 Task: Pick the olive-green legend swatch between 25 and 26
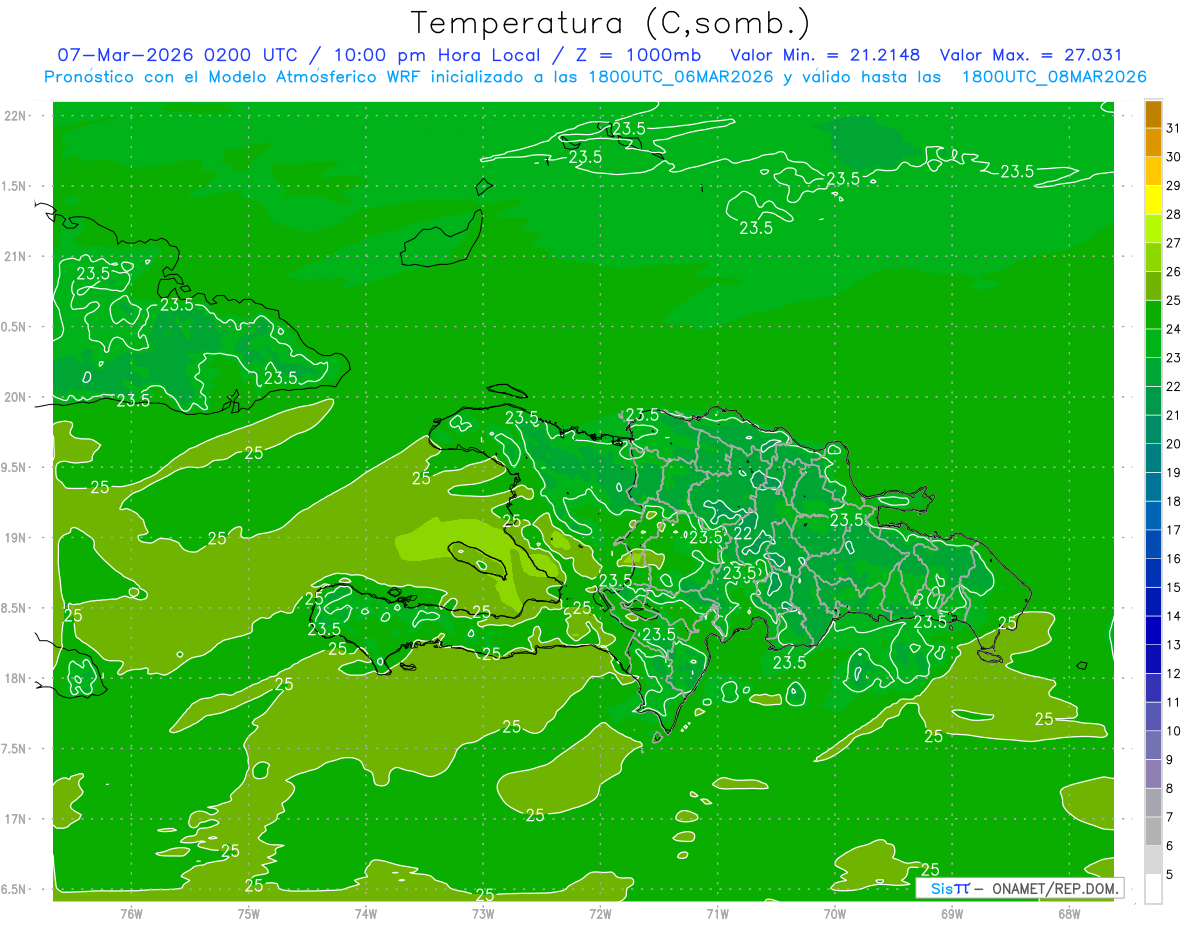[x=1153, y=286]
